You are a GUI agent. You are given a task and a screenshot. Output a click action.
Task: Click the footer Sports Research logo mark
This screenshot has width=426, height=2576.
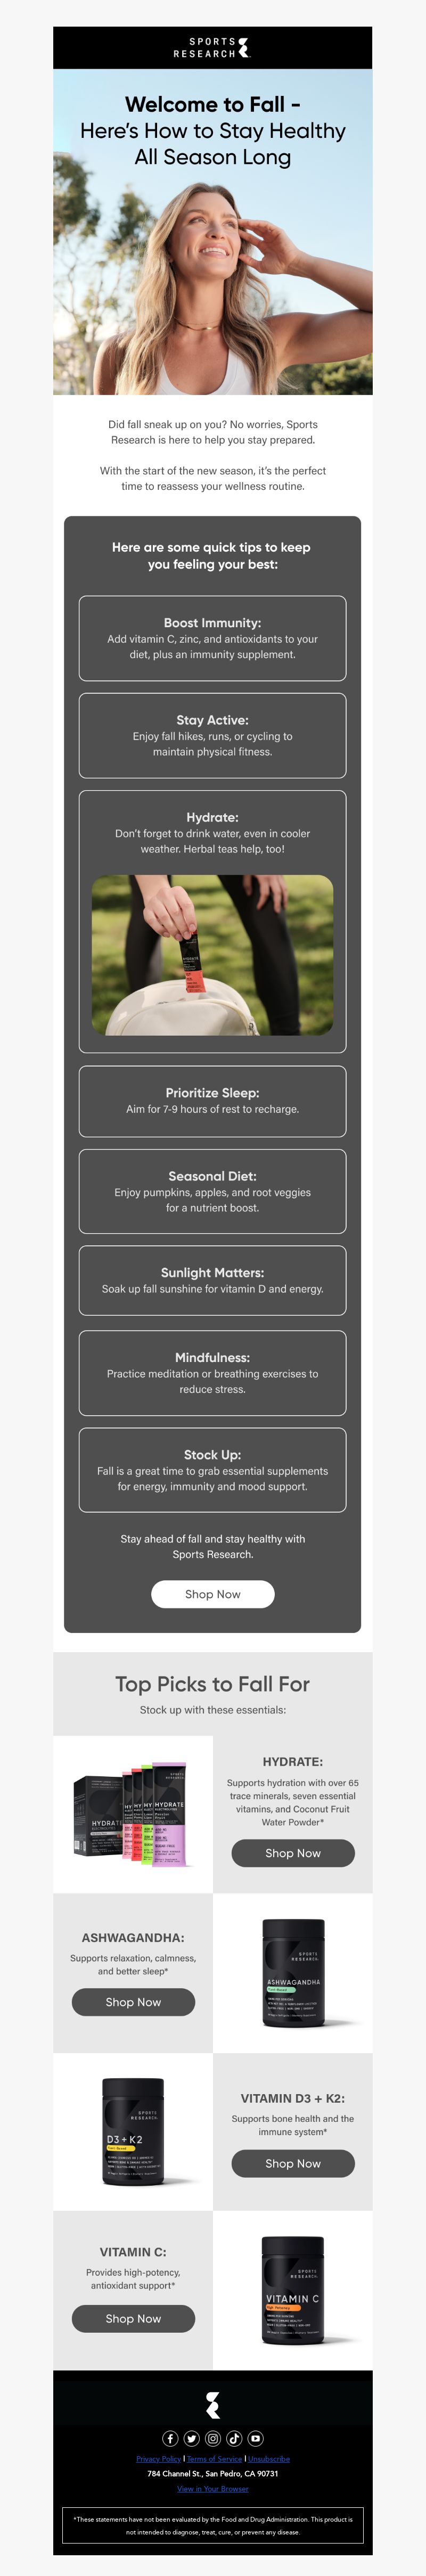[213, 2405]
